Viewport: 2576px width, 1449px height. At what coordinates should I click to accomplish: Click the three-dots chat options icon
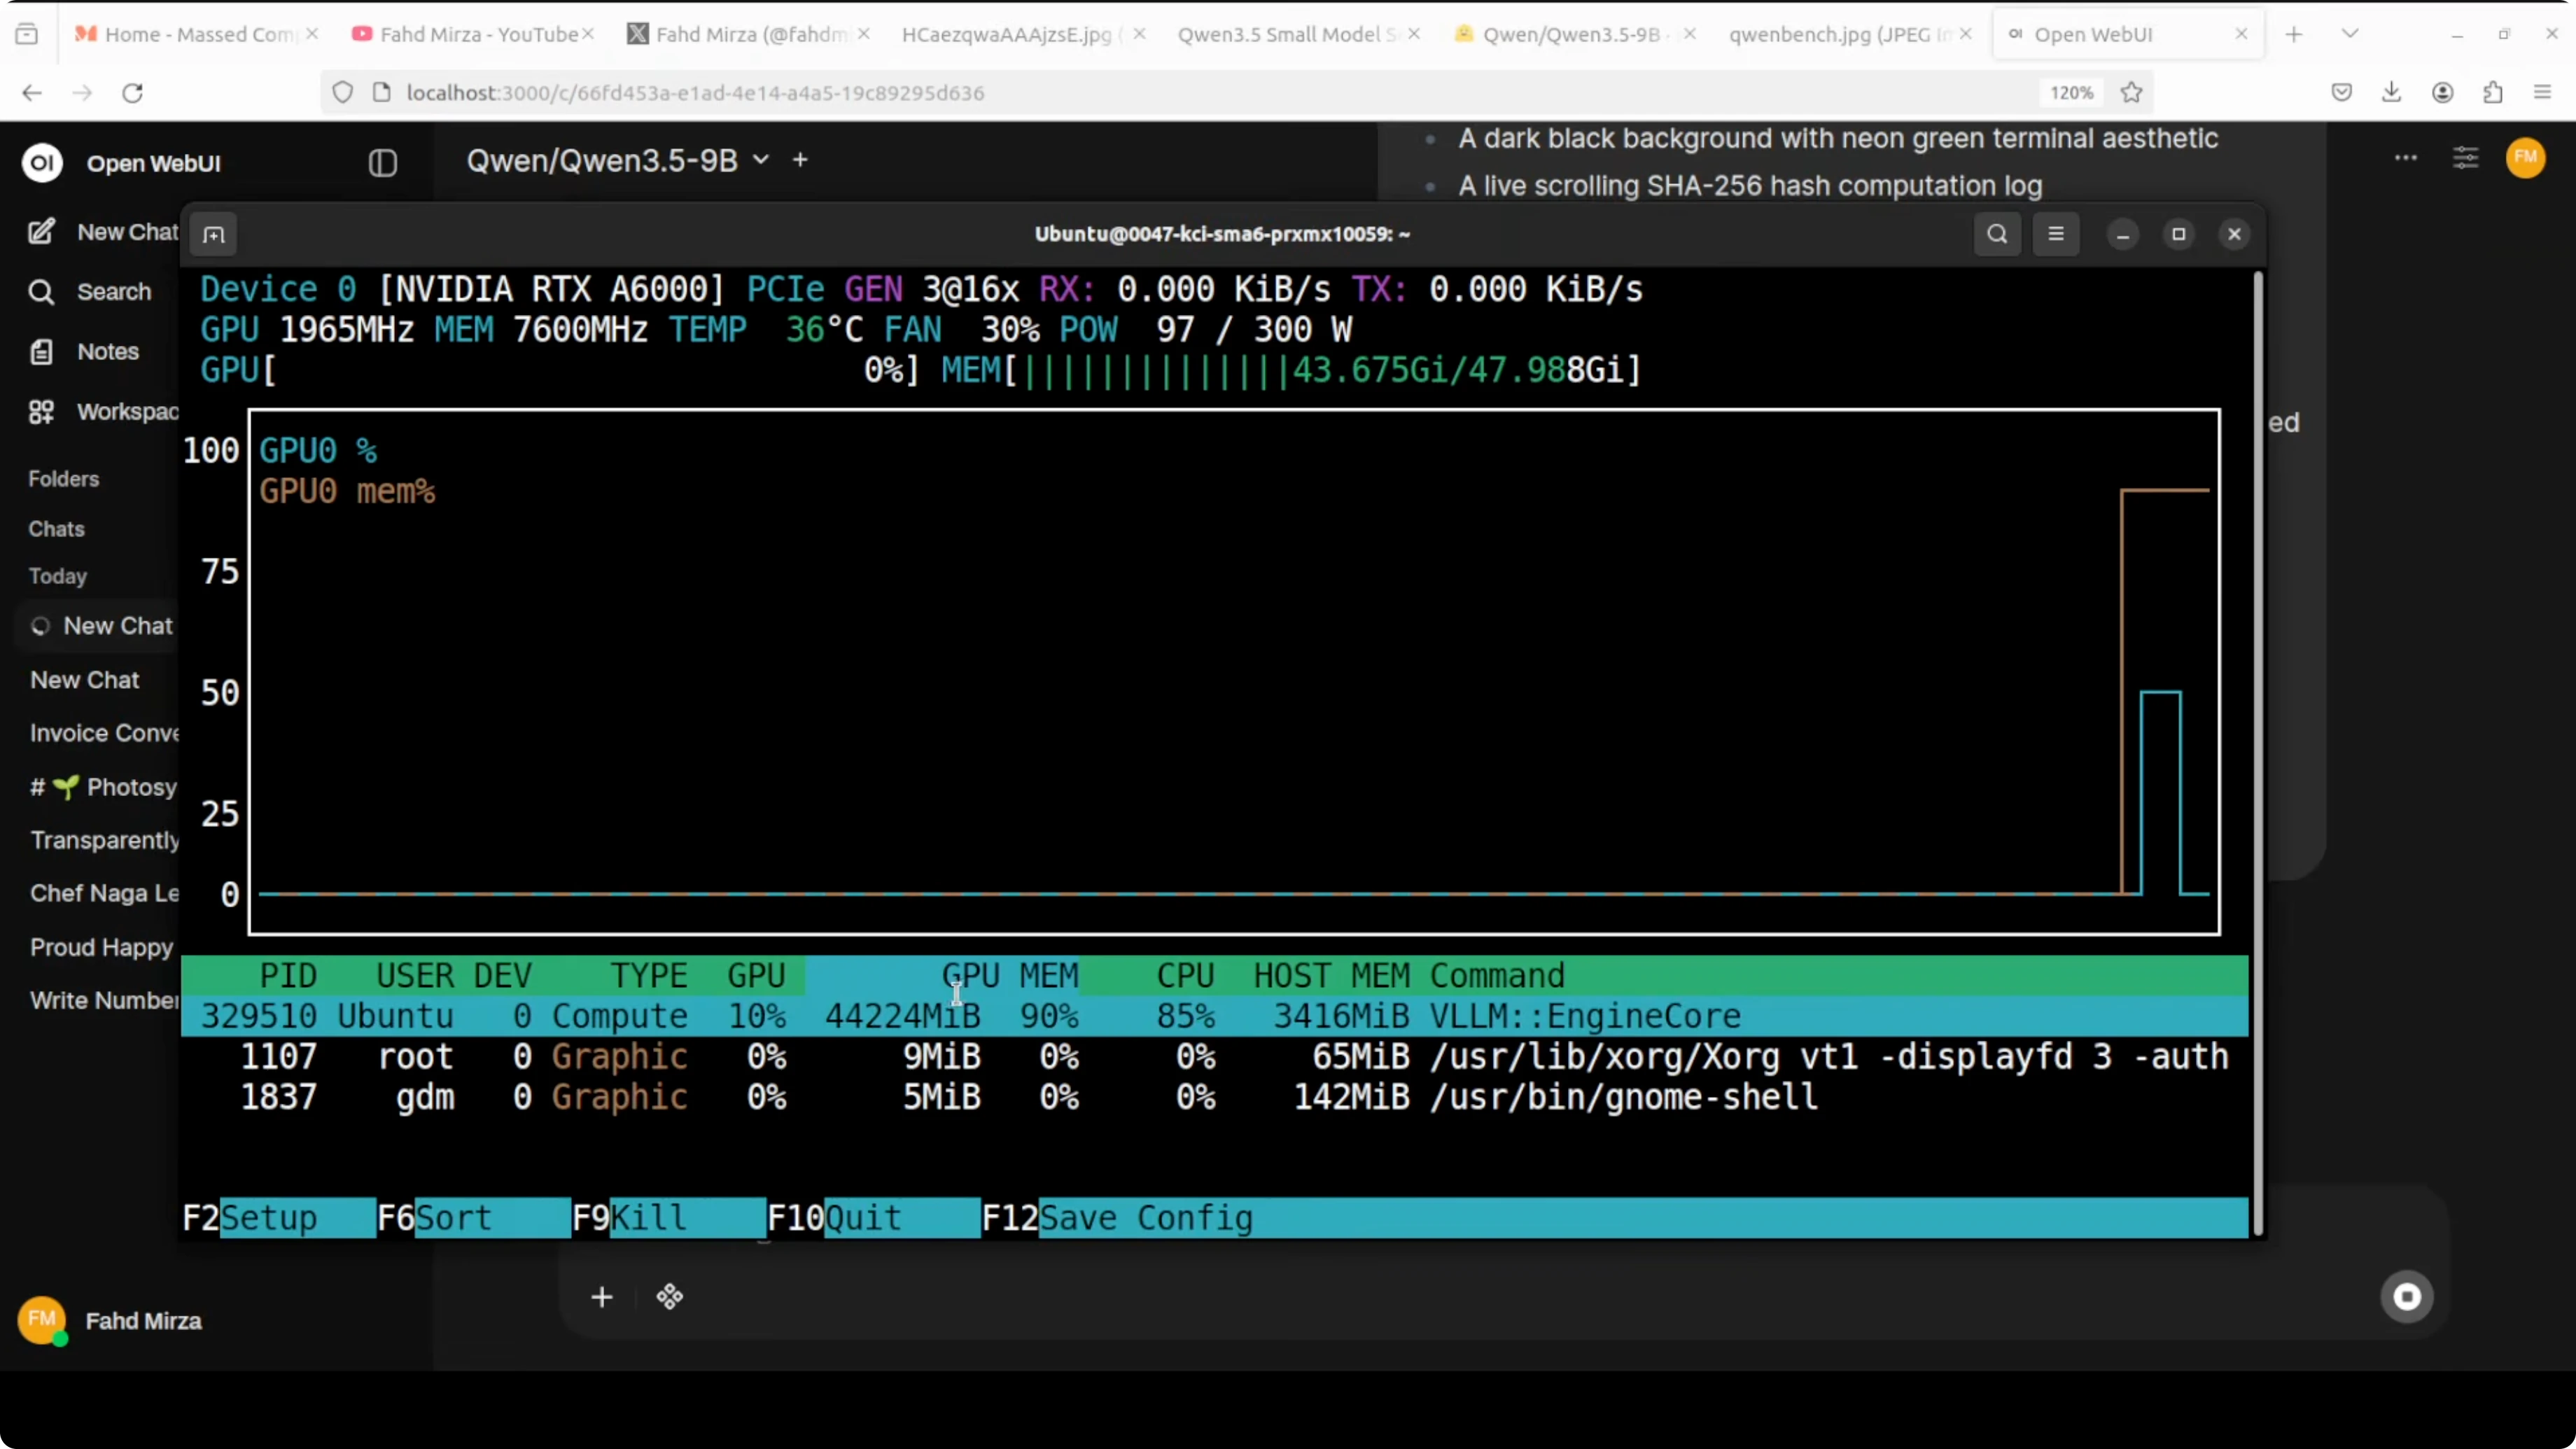pyautogui.click(x=2405, y=158)
